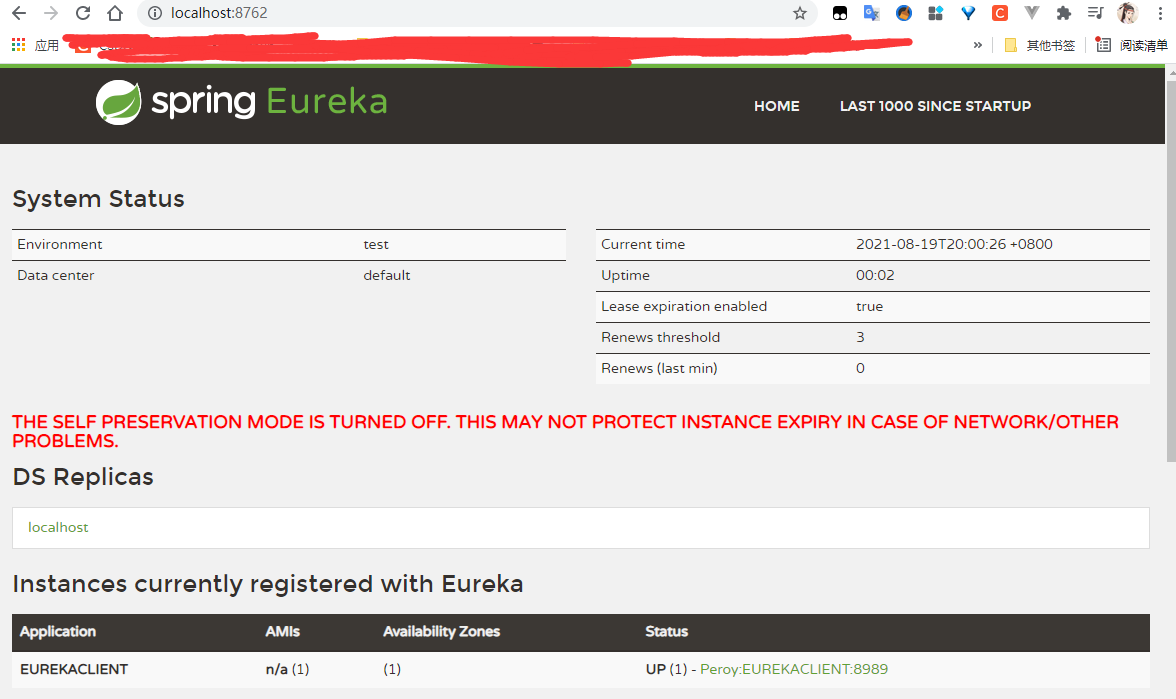Show hidden bookmarks with the double chevron
Image resolution: width=1176 pixels, height=699 pixels.
[977, 45]
